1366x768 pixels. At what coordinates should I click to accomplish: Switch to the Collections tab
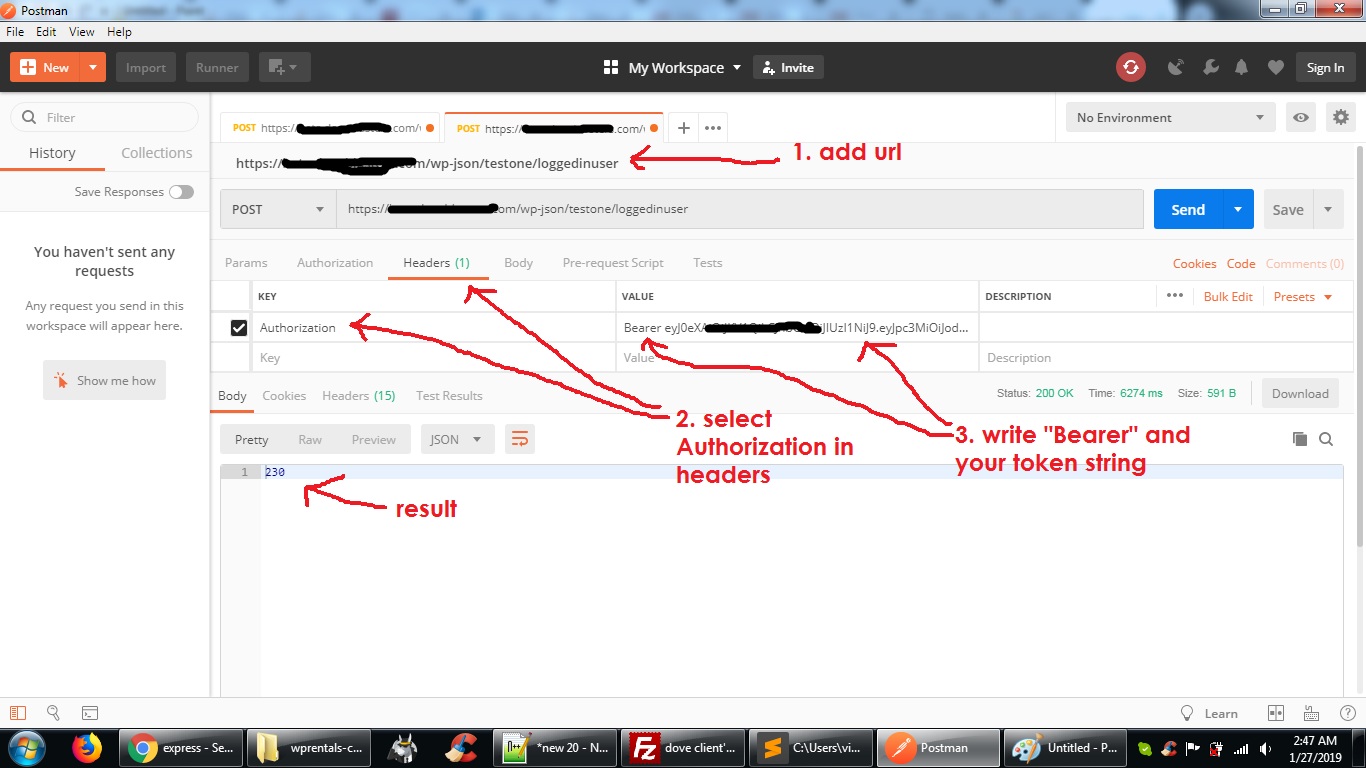pyautogui.click(x=156, y=153)
